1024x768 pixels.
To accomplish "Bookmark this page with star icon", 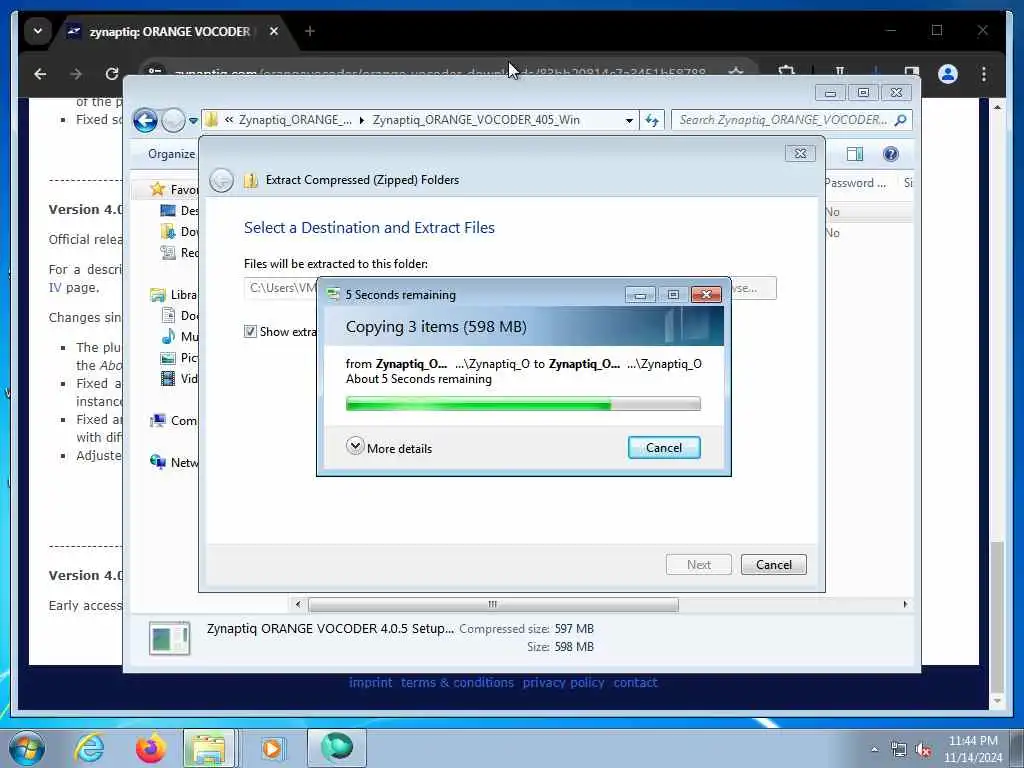I will tap(736, 72).
